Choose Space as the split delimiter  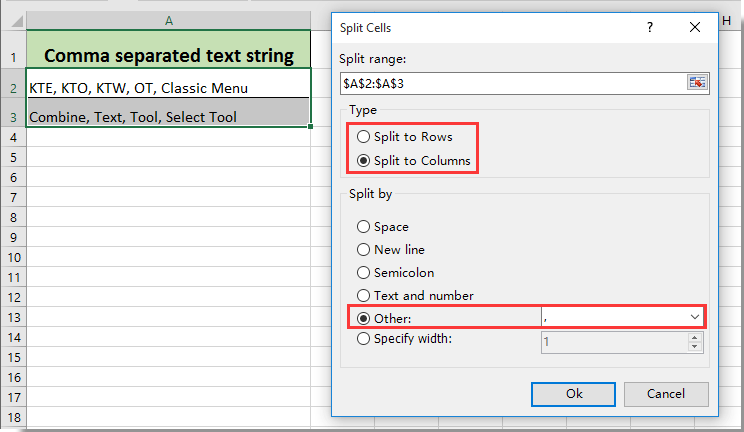pos(363,227)
